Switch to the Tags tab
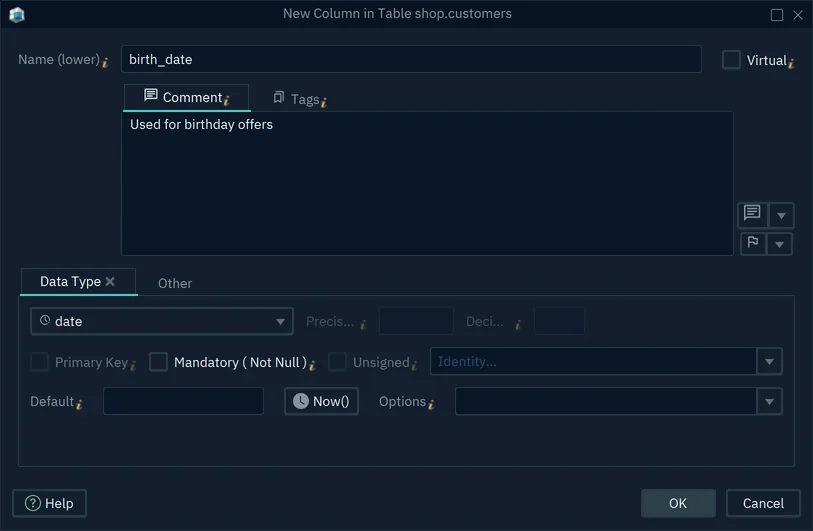The height and width of the screenshot is (531, 813). click(x=300, y=99)
